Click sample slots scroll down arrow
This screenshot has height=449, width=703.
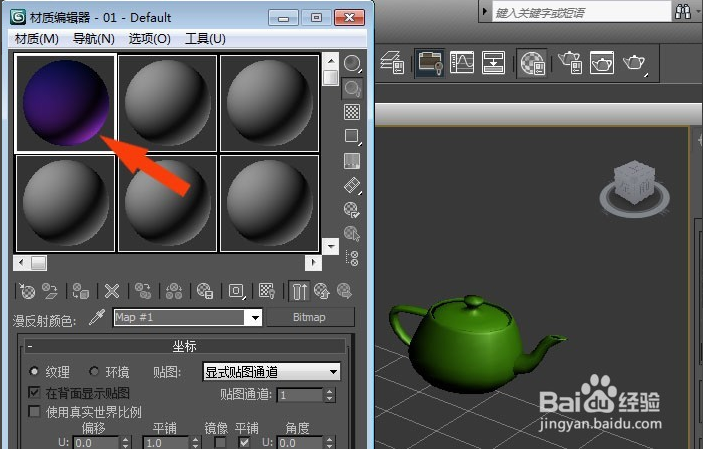[x=331, y=246]
